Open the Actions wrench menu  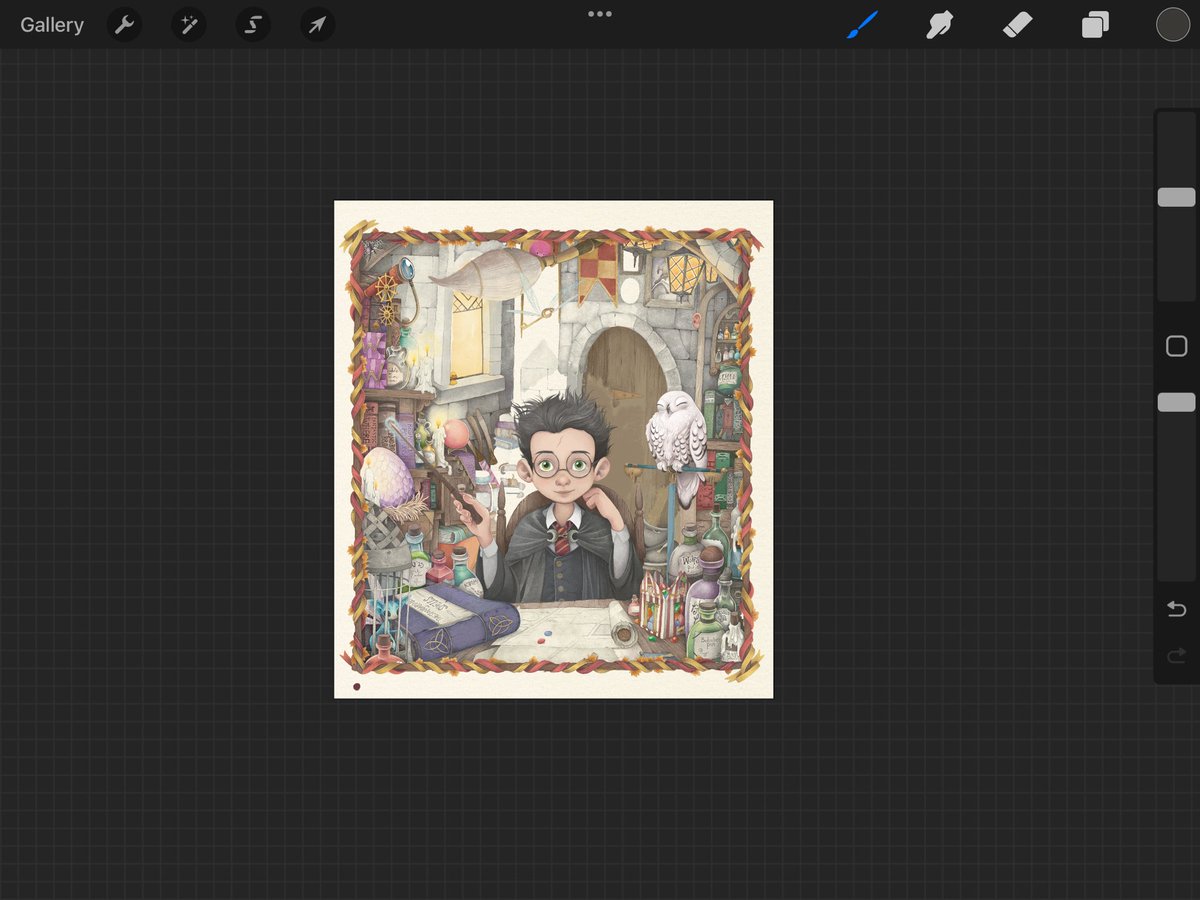pyautogui.click(x=124, y=25)
